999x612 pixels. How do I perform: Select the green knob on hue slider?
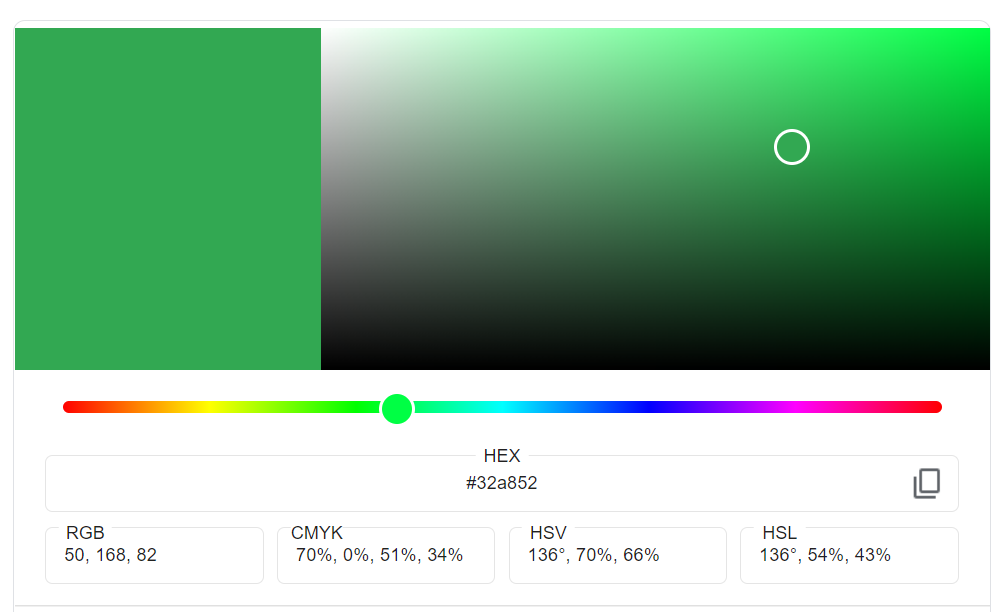[x=396, y=408]
